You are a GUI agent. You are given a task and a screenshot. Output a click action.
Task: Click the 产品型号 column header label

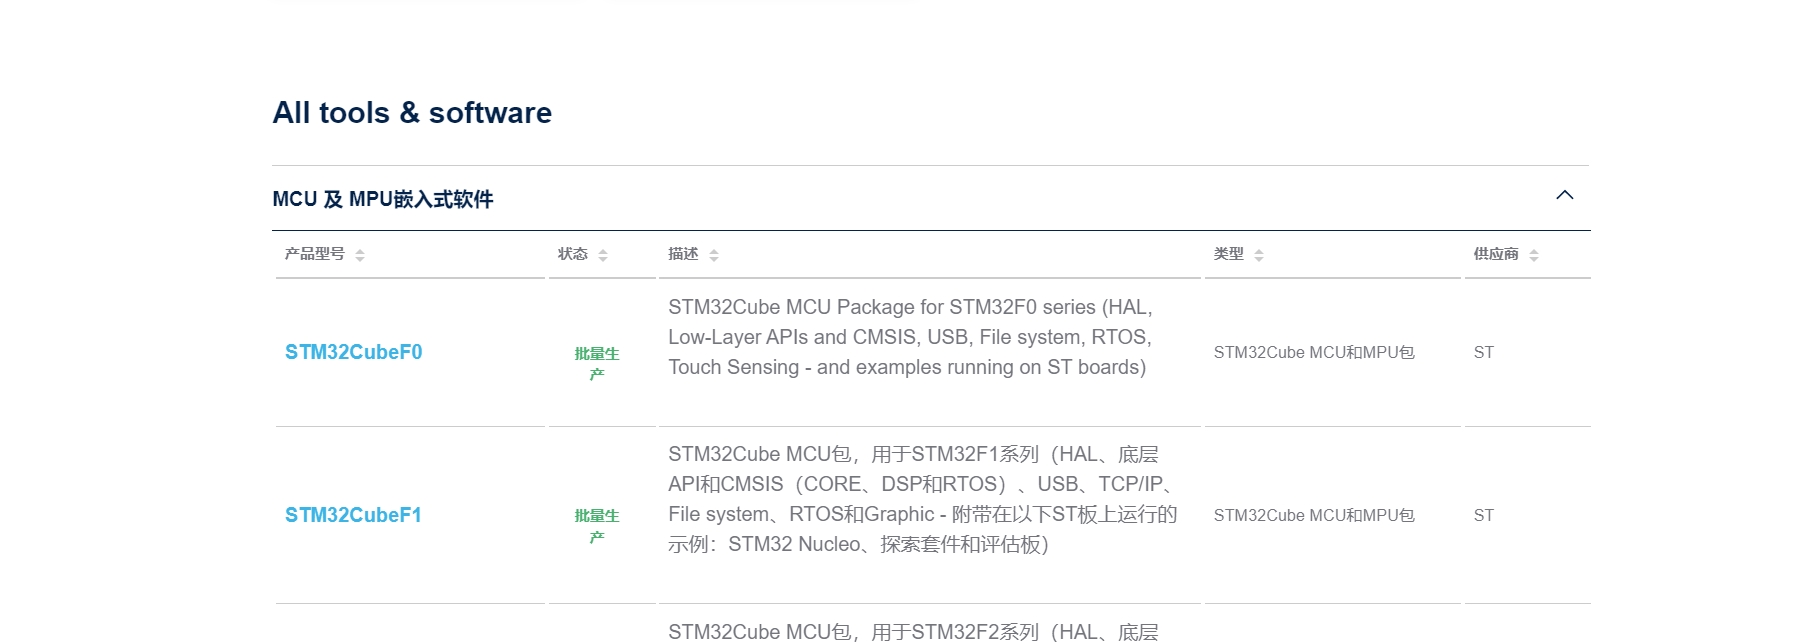314,254
